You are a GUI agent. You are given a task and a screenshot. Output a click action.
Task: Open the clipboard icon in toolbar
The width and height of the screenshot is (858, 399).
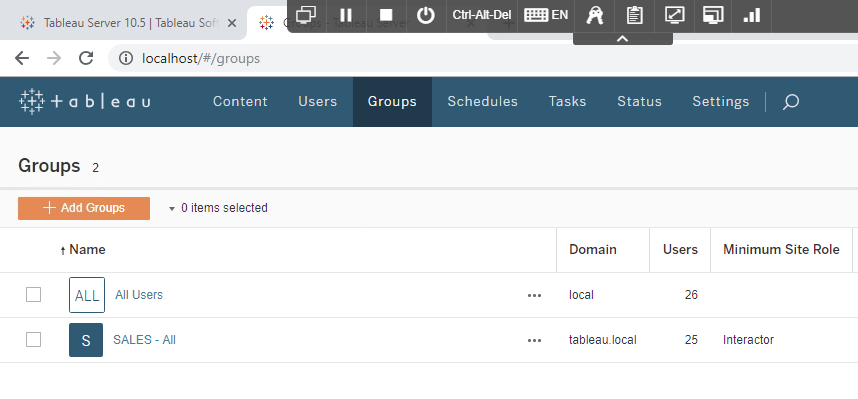(634, 15)
